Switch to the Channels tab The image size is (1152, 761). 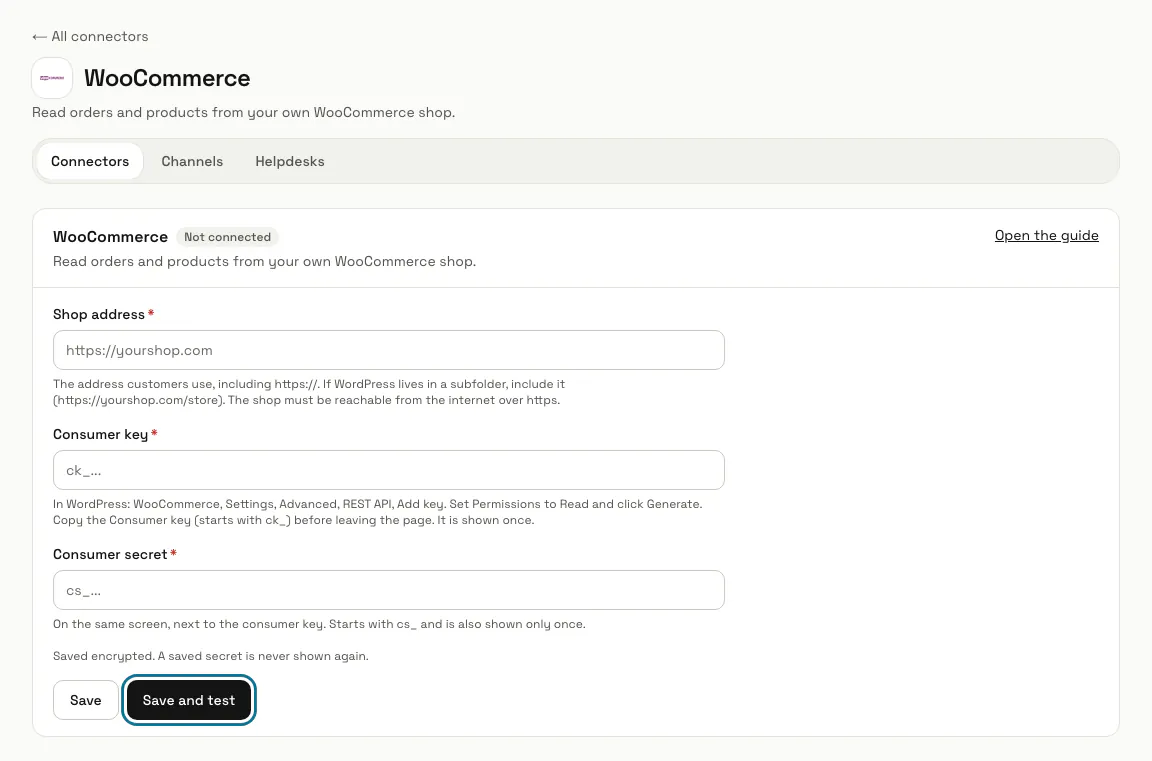click(192, 161)
